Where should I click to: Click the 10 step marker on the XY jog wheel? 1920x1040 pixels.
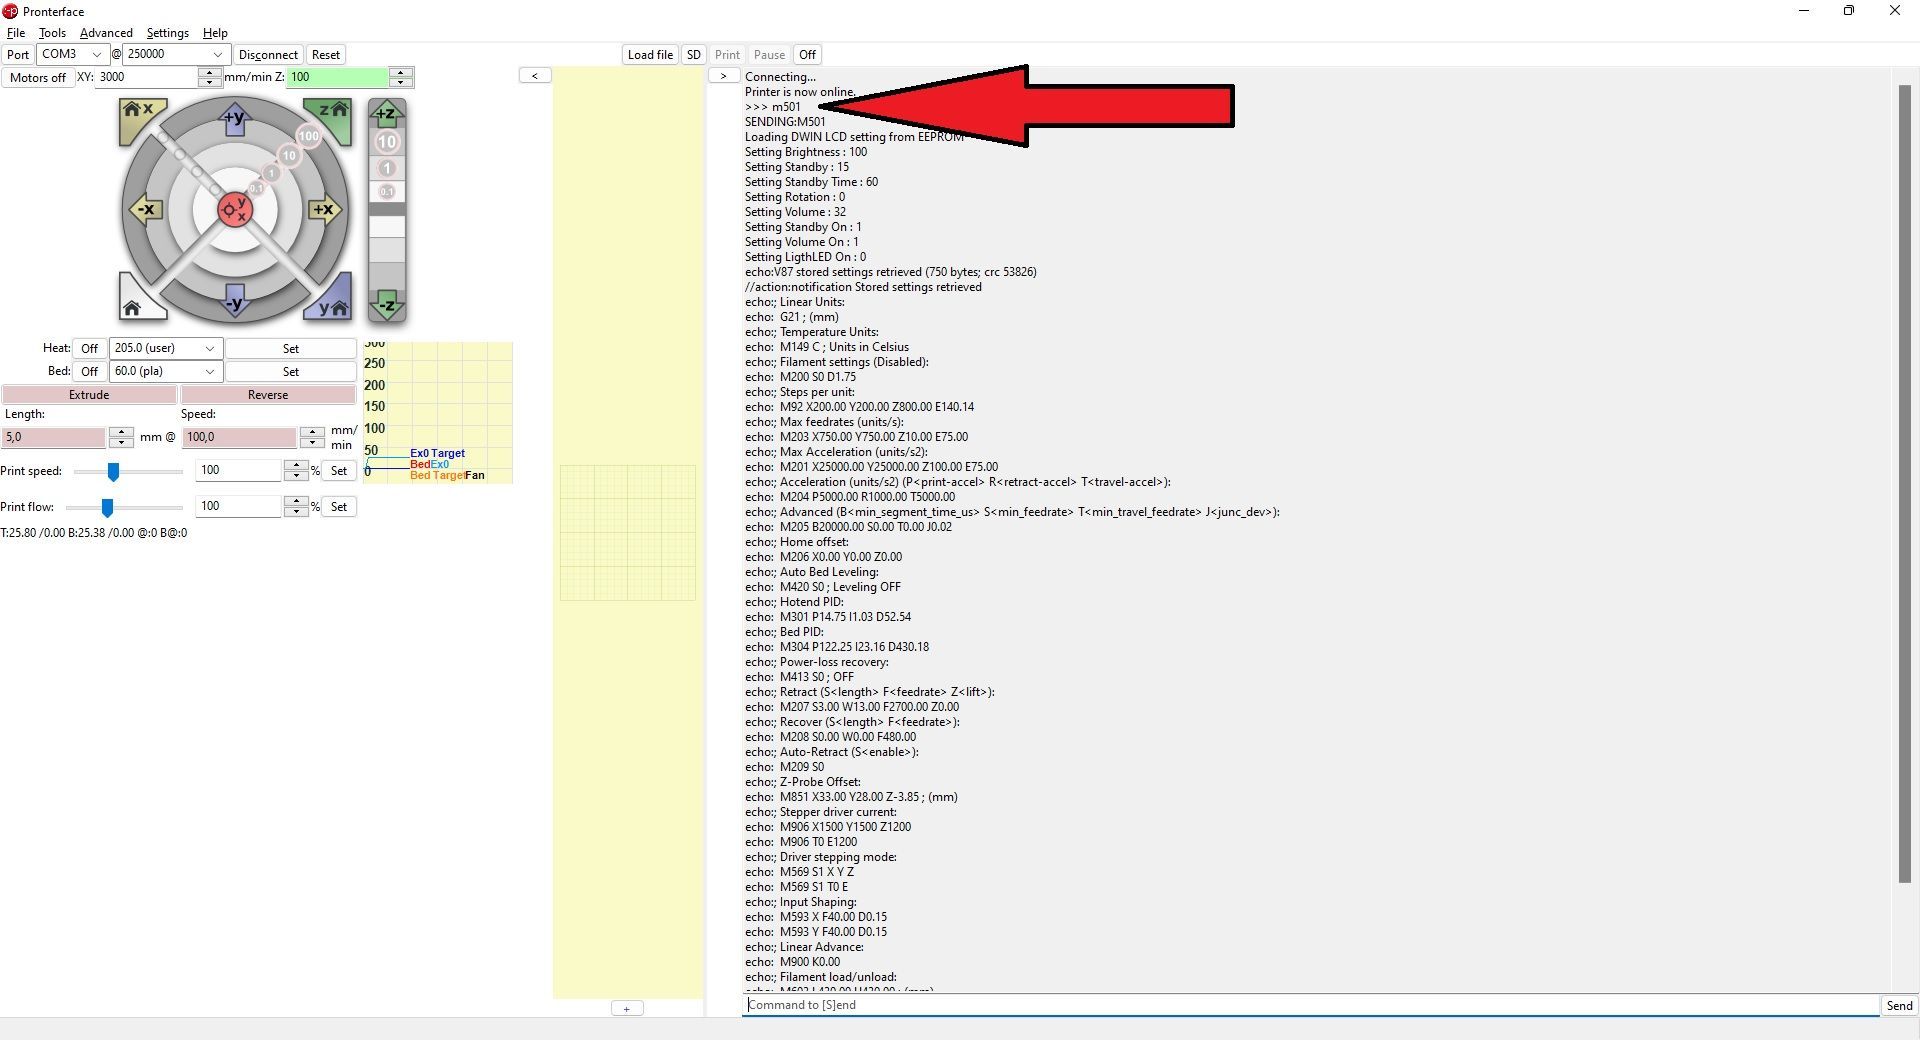point(289,155)
